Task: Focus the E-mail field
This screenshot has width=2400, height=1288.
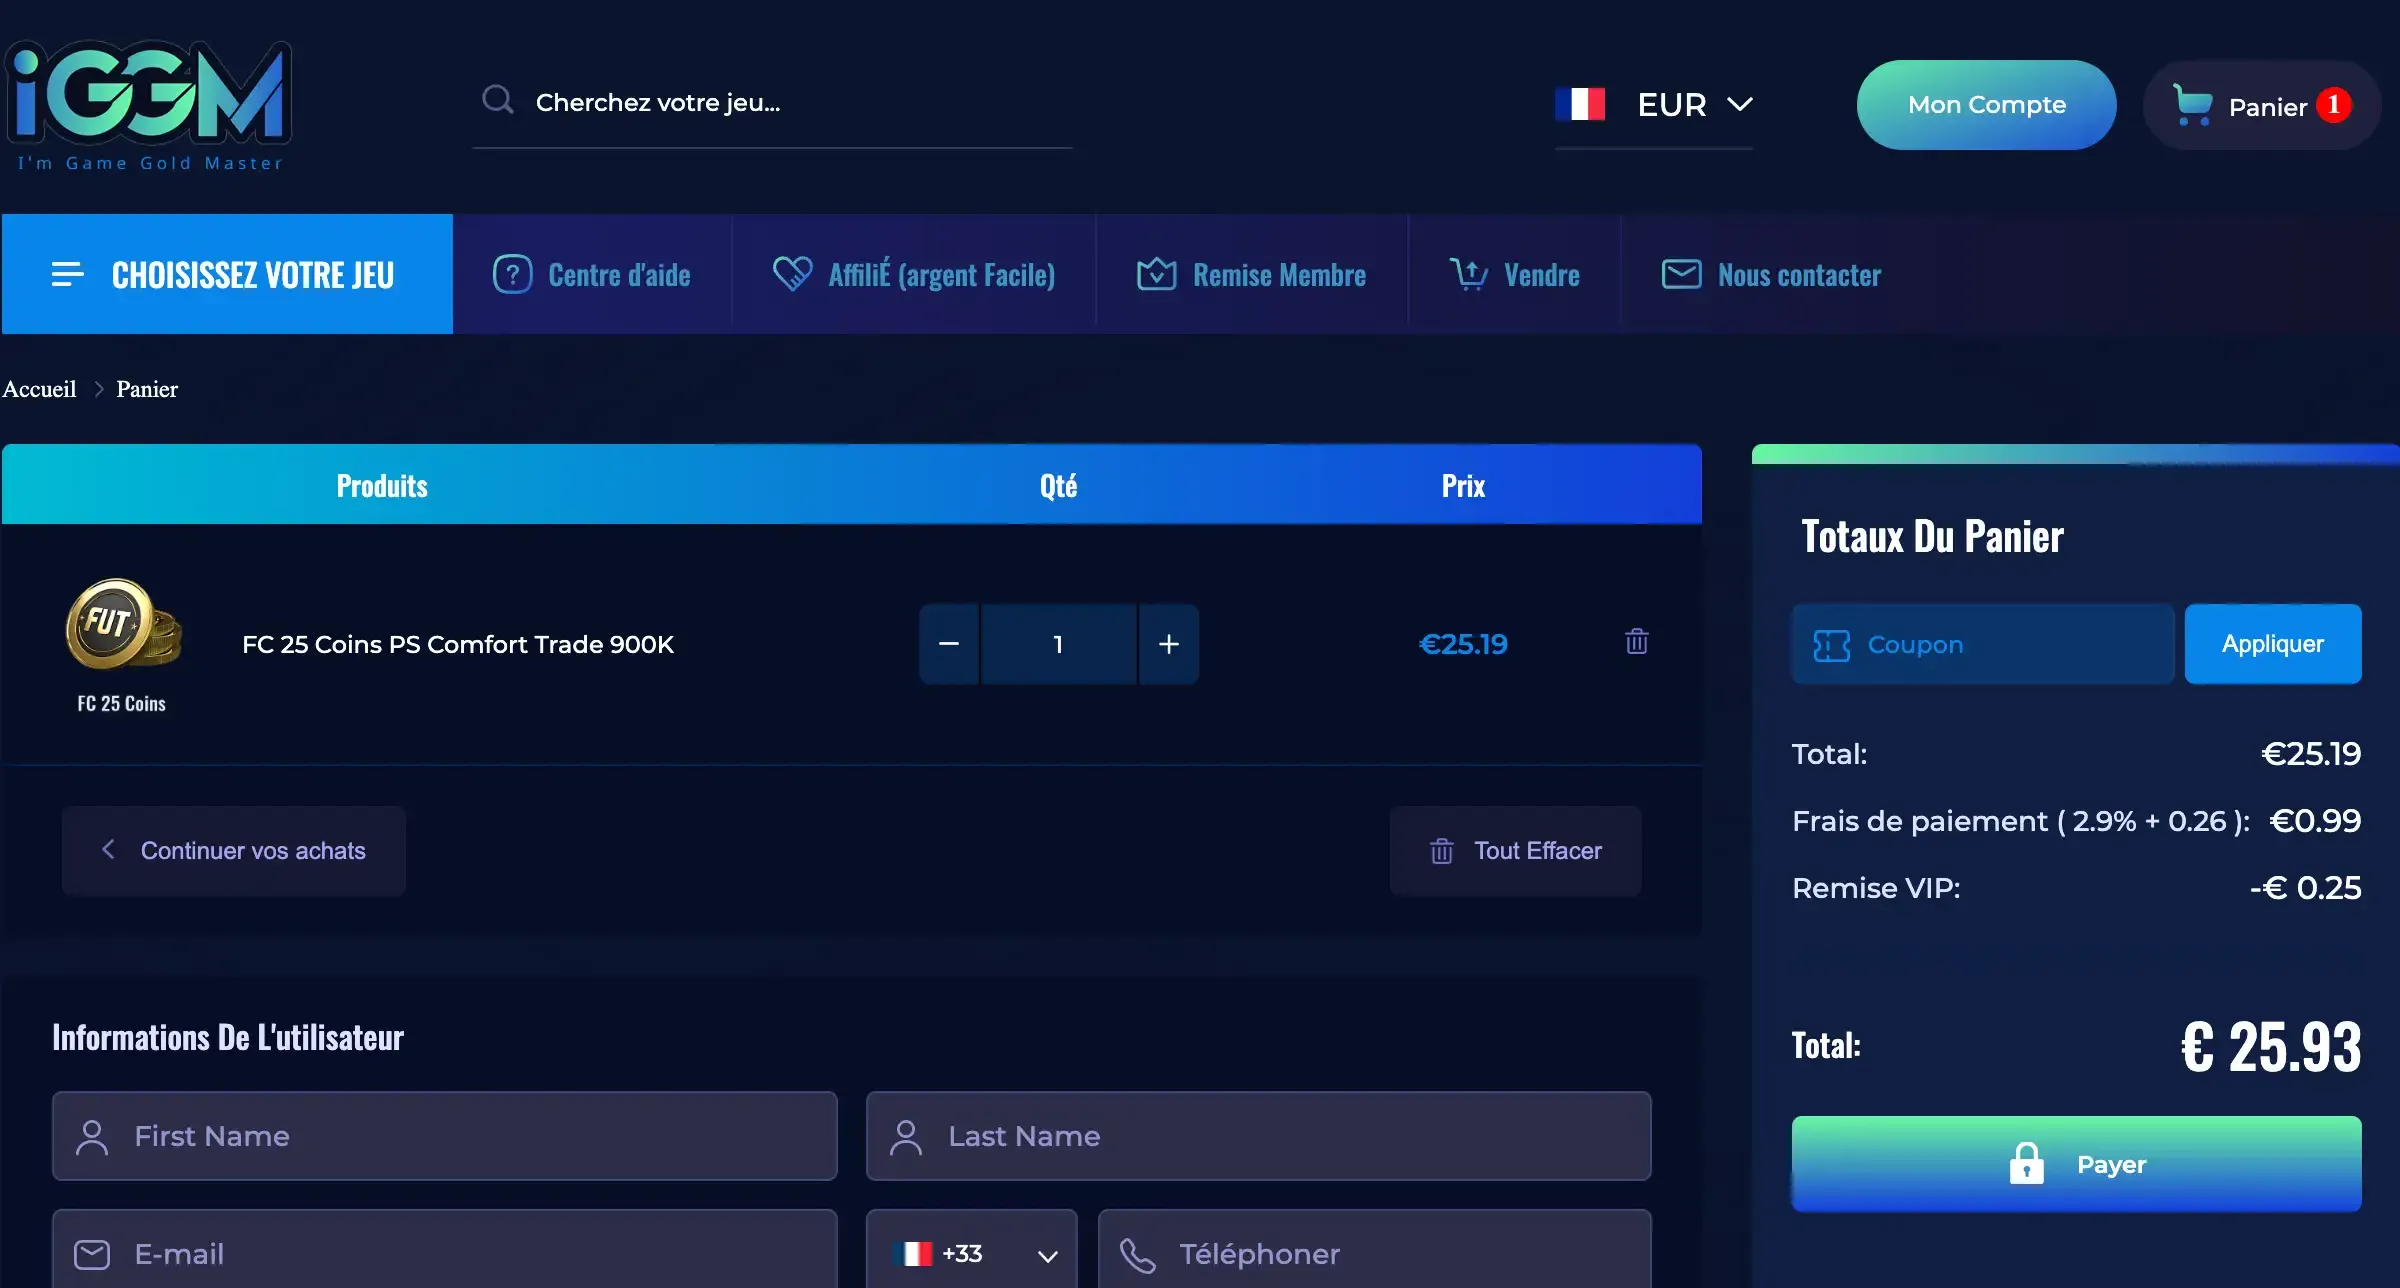Action: (445, 1250)
